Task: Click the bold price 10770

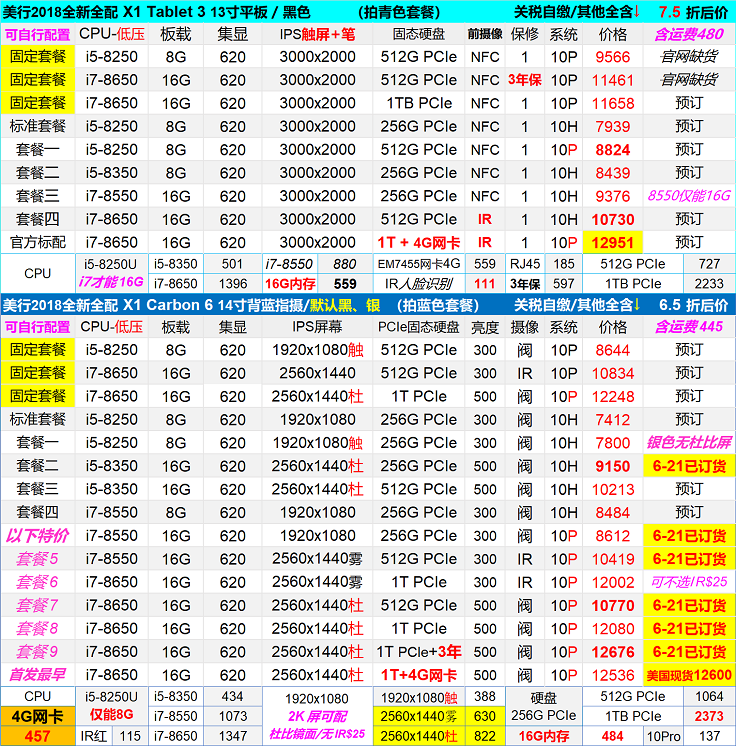Action: [612, 606]
